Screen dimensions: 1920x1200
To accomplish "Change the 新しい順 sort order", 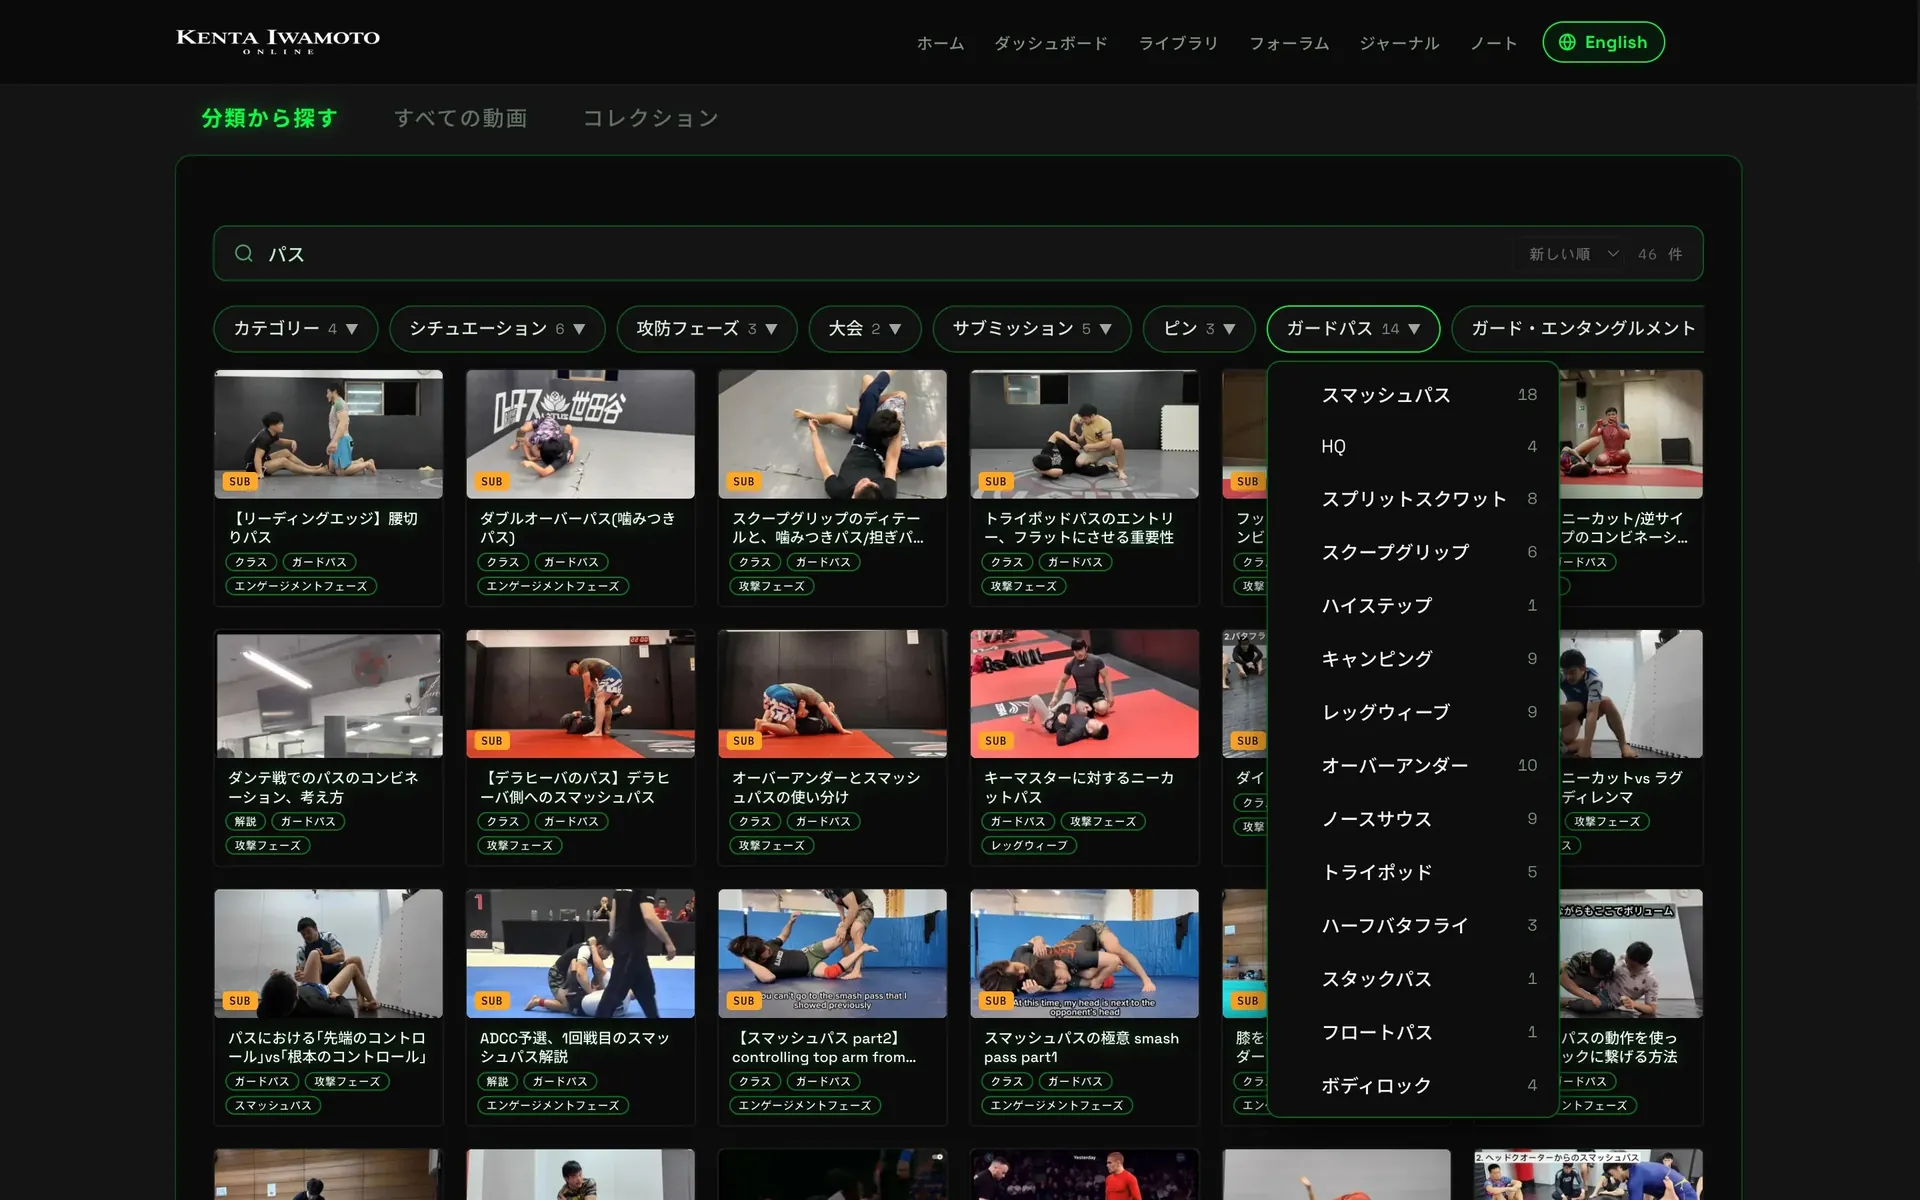I will tap(1573, 254).
